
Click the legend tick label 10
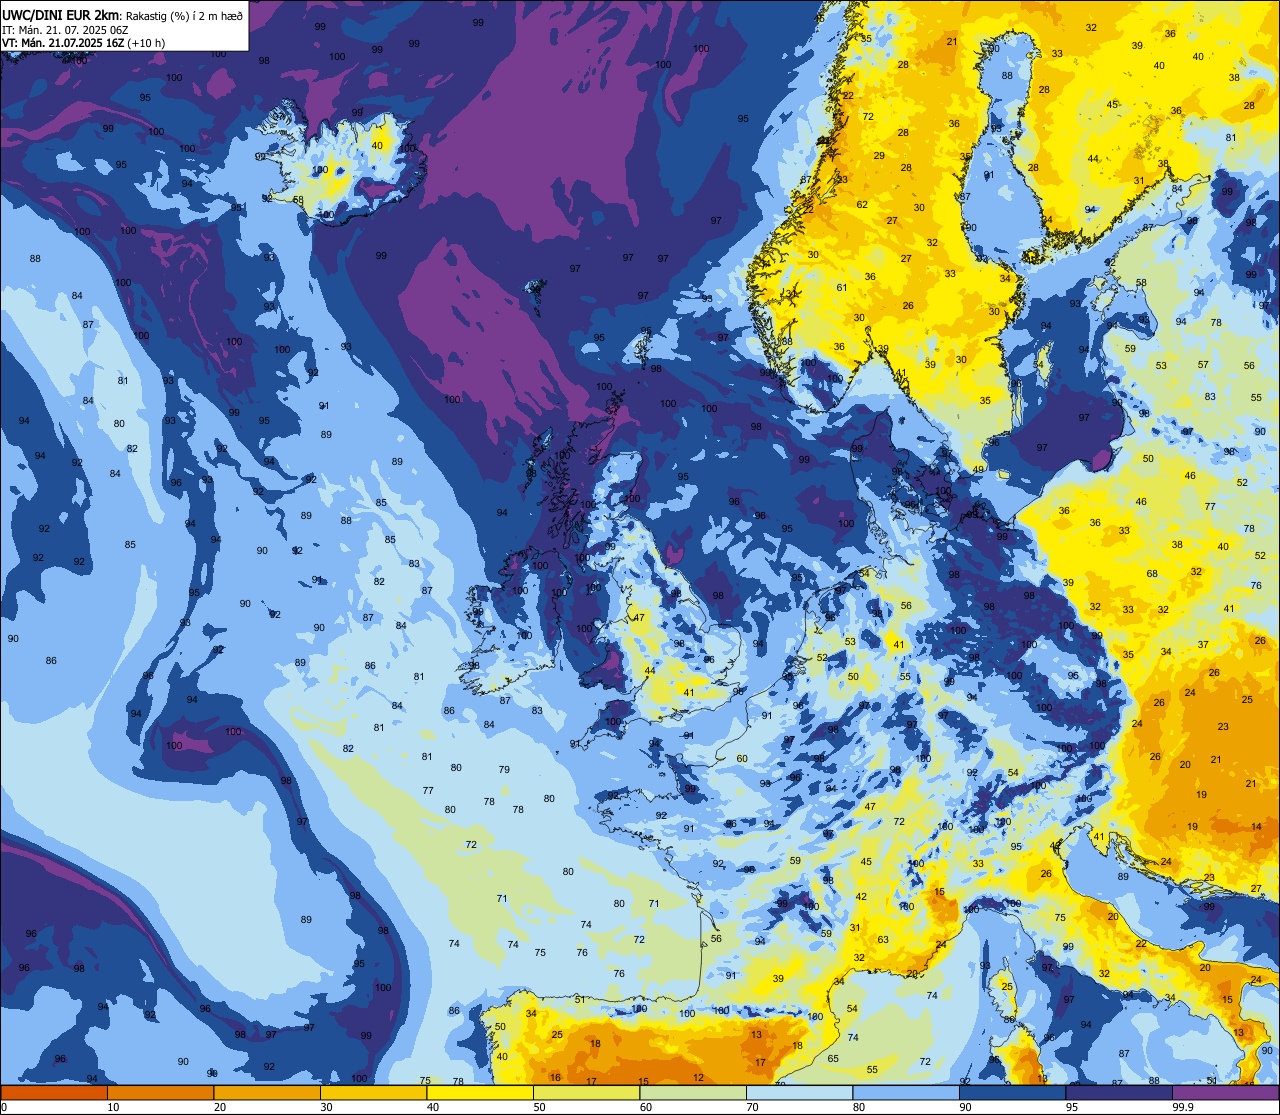(114, 1108)
